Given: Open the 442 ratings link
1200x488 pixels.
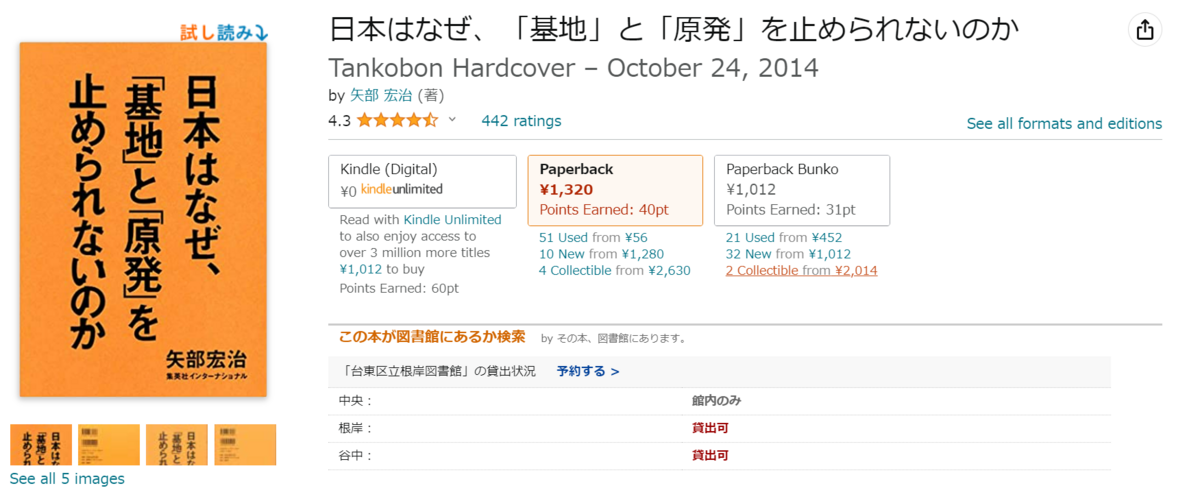Looking at the screenshot, I should [x=521, y=121].
